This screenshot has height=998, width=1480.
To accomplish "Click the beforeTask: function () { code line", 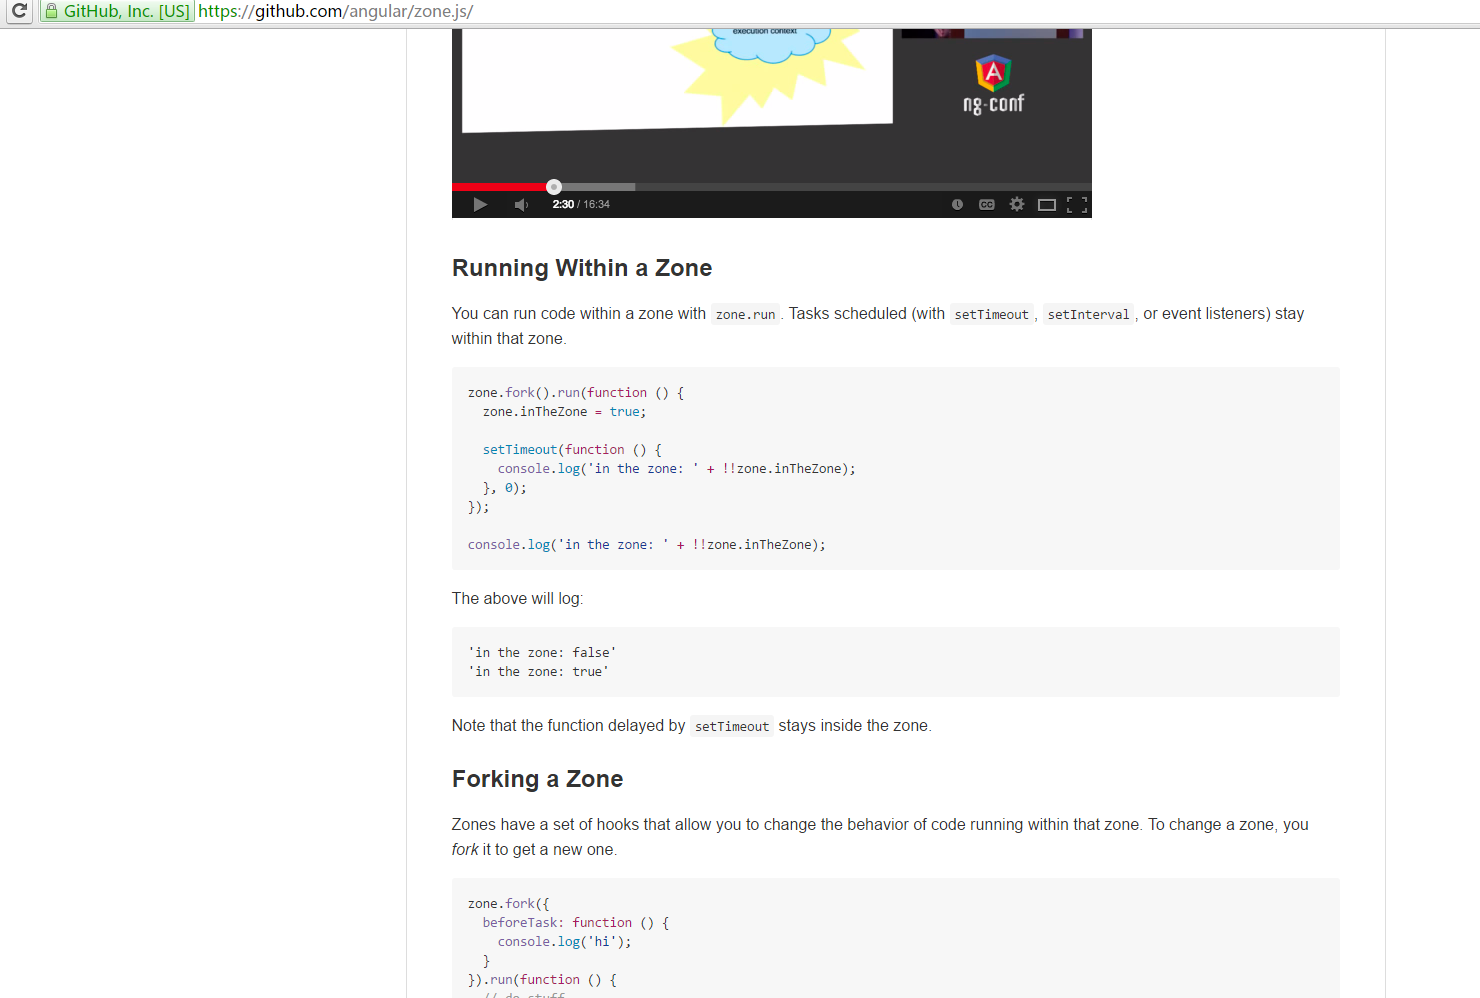I will [576, 923].
